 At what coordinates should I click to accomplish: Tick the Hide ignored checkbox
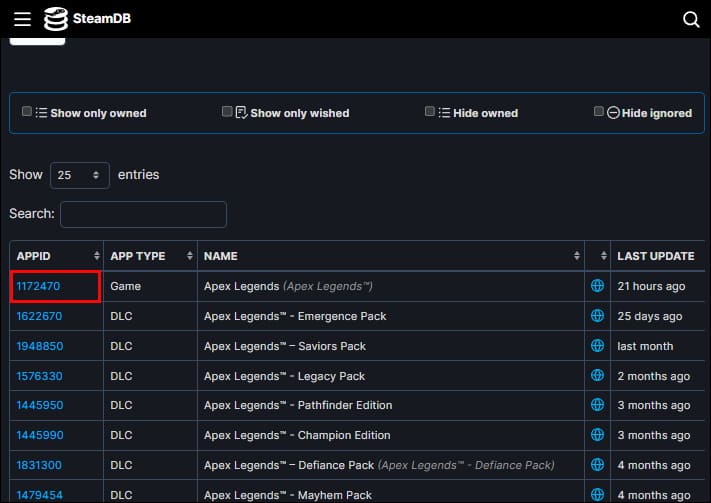[599, 111]
